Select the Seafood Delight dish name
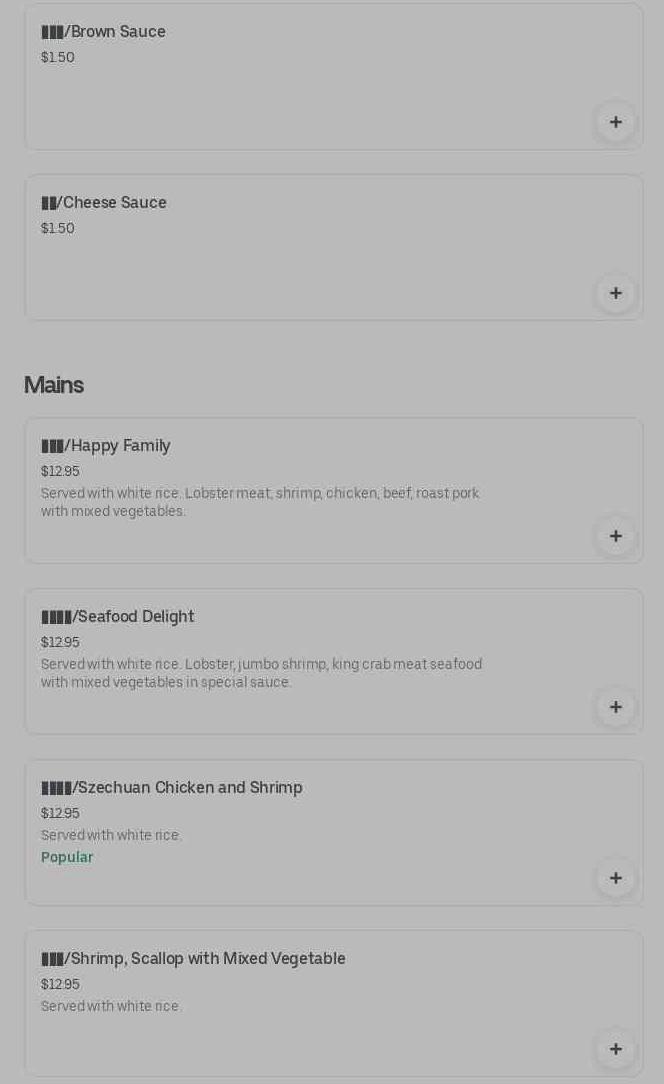The image size is (664, 1084). [118, 617]
